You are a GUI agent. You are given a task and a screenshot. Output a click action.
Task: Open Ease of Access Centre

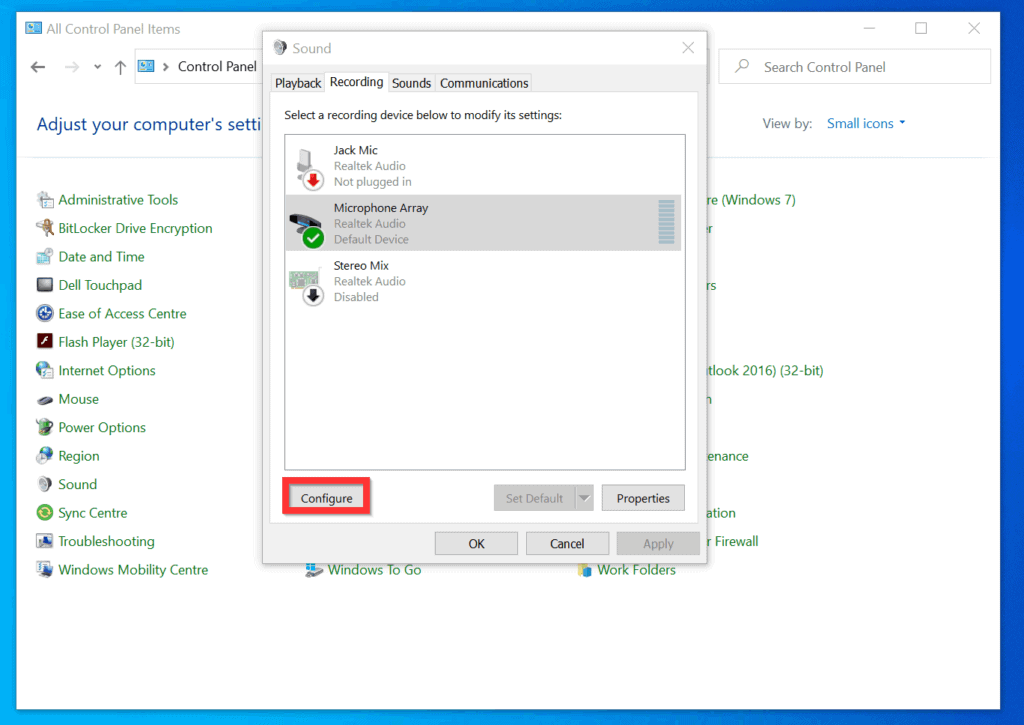pyautogui.click(x=123, y=313)
